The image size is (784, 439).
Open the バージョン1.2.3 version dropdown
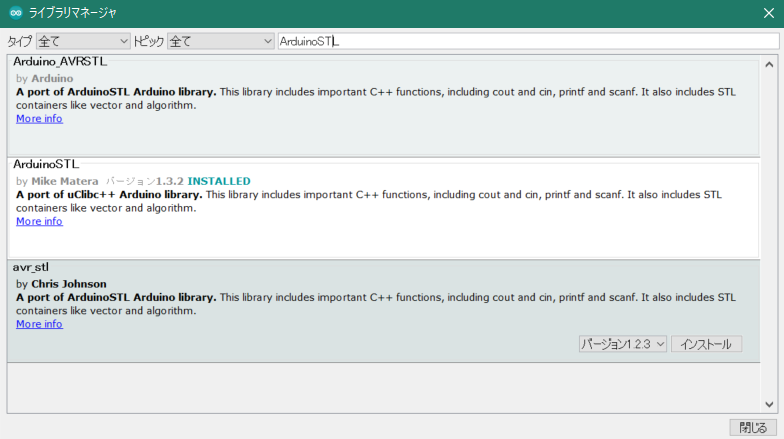tap(622, 344)
